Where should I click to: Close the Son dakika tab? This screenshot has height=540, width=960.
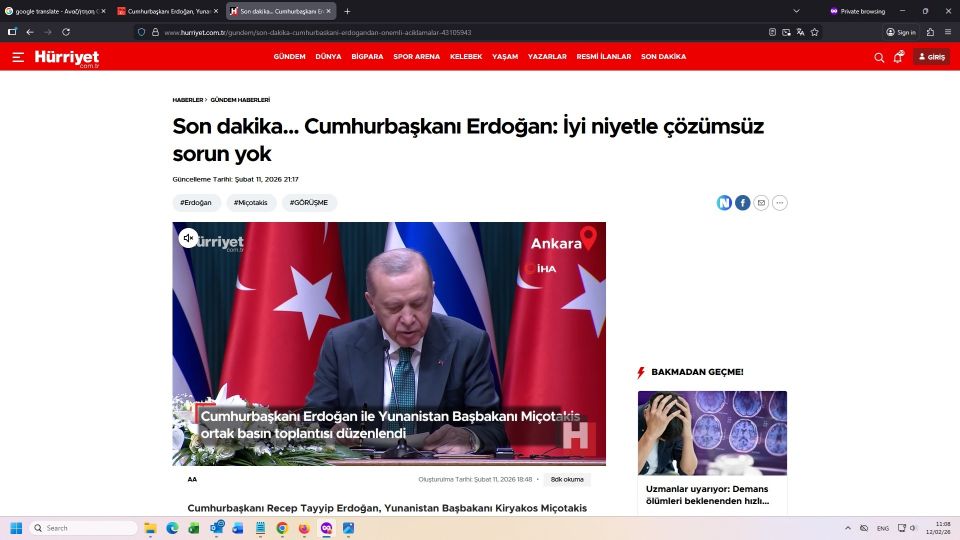click(x=328, y=11)
